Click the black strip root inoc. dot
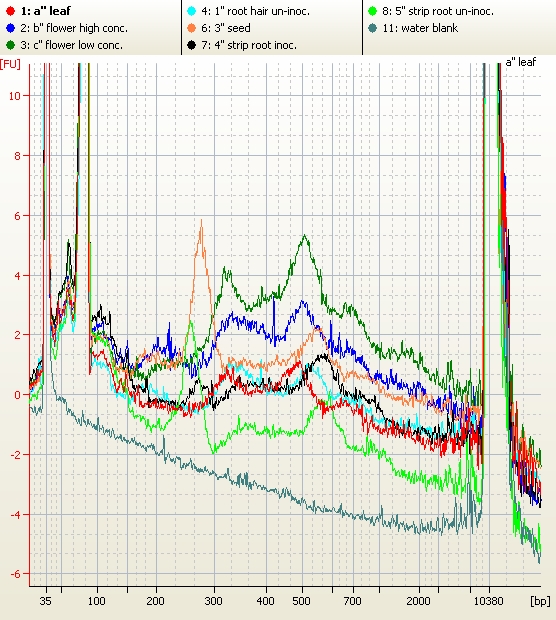Screen dimensions: 556x620 (x=191, y=45)
